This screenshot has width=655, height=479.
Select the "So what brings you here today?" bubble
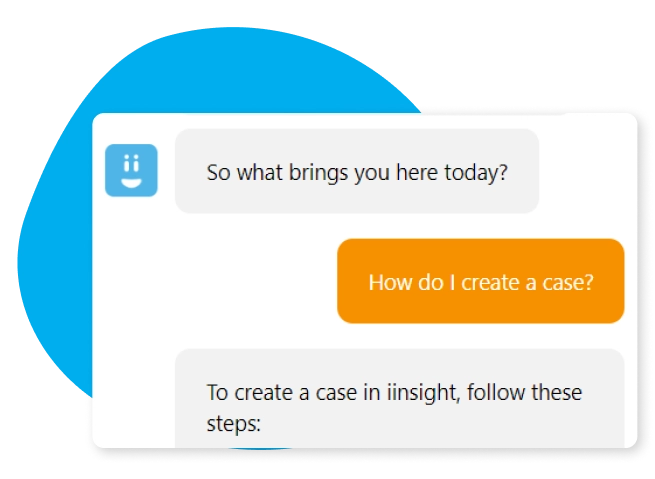point(357,171)
